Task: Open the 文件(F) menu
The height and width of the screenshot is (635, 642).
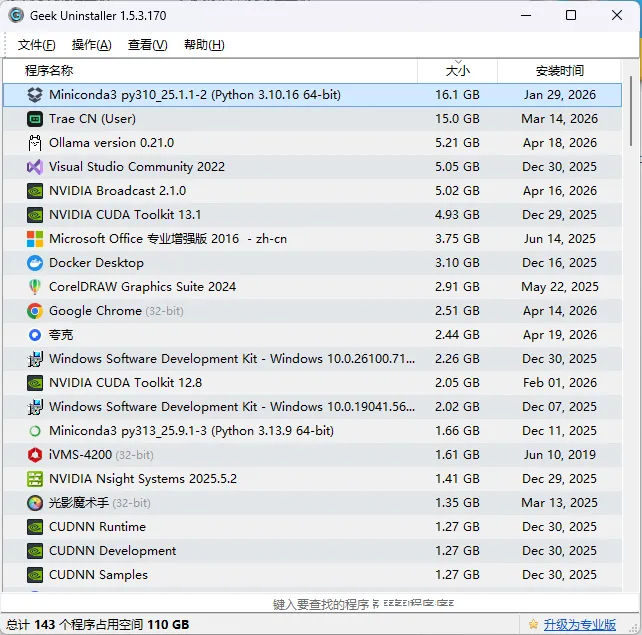Action: pyautogui.click(x=36, y=45)
